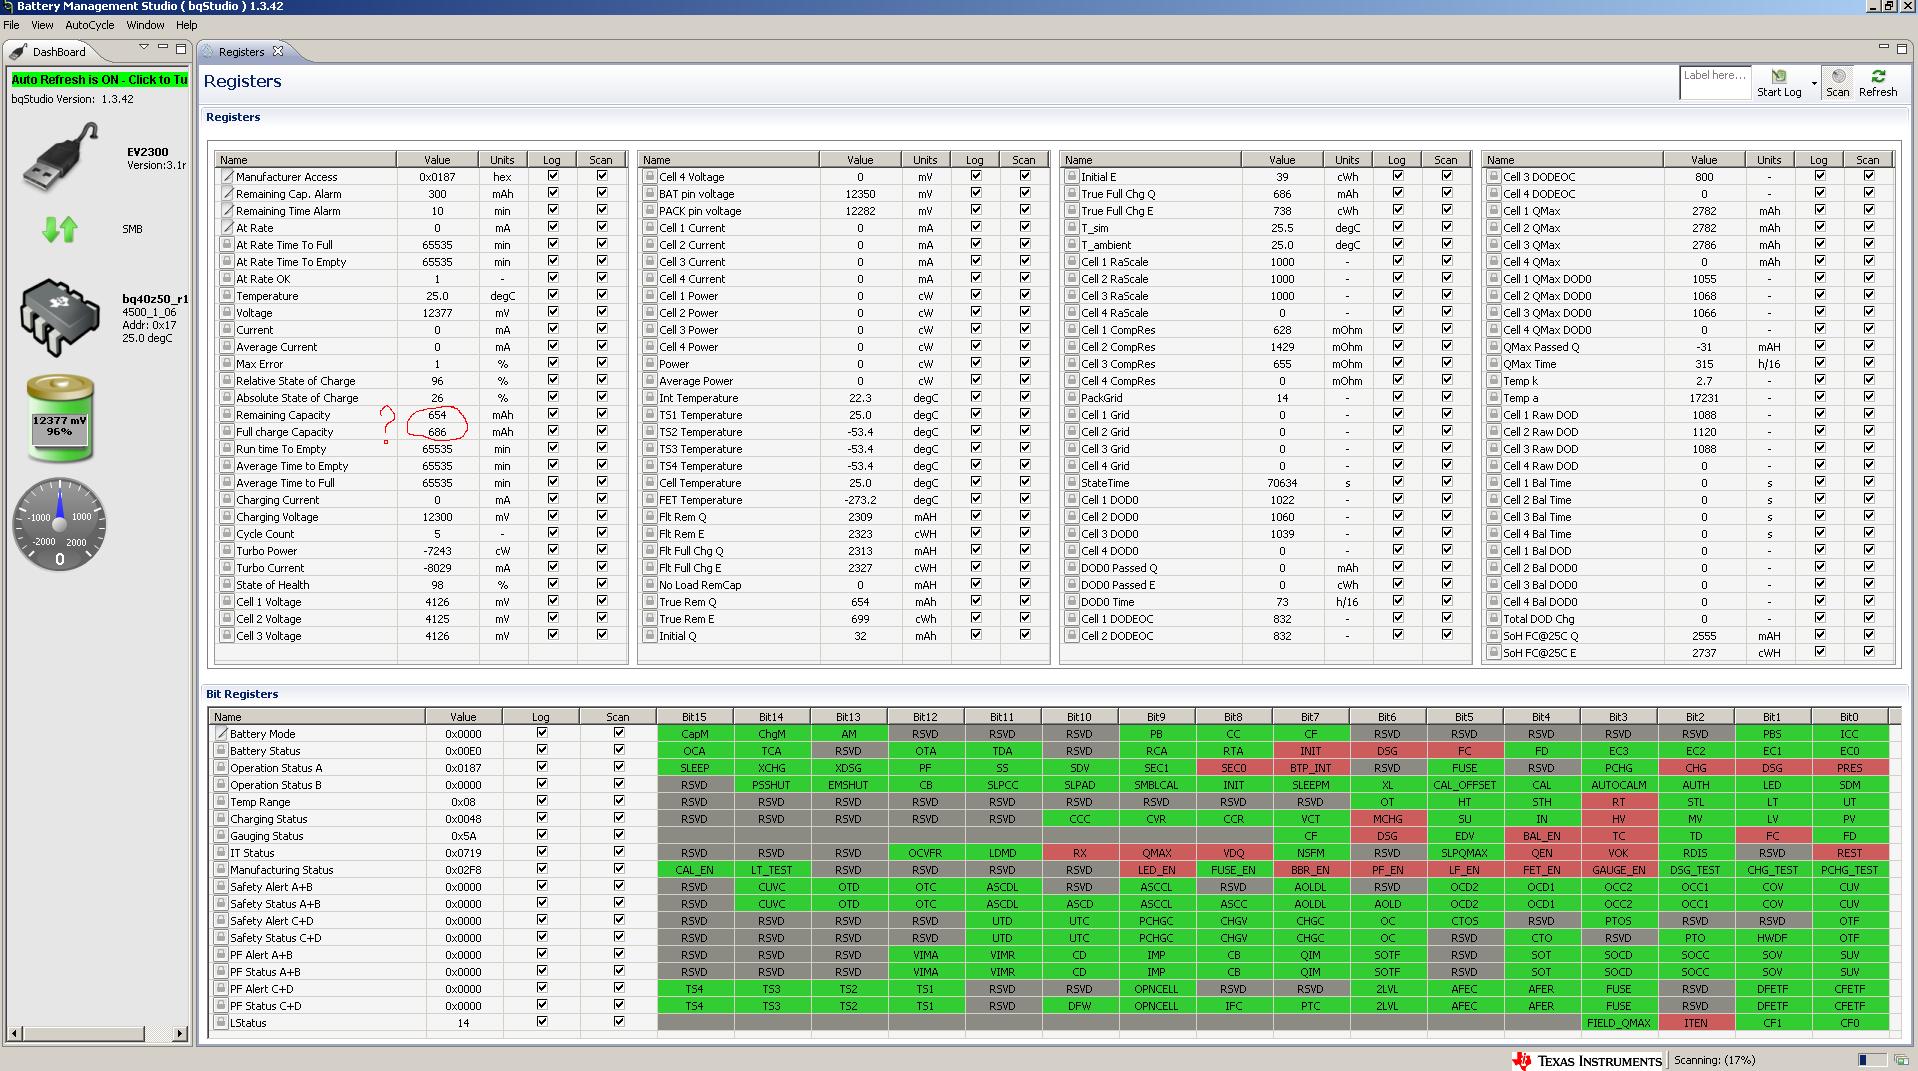Click the Relative State of Charge row name
This screenshot has height=1071, width=1918.
point(295,380)
